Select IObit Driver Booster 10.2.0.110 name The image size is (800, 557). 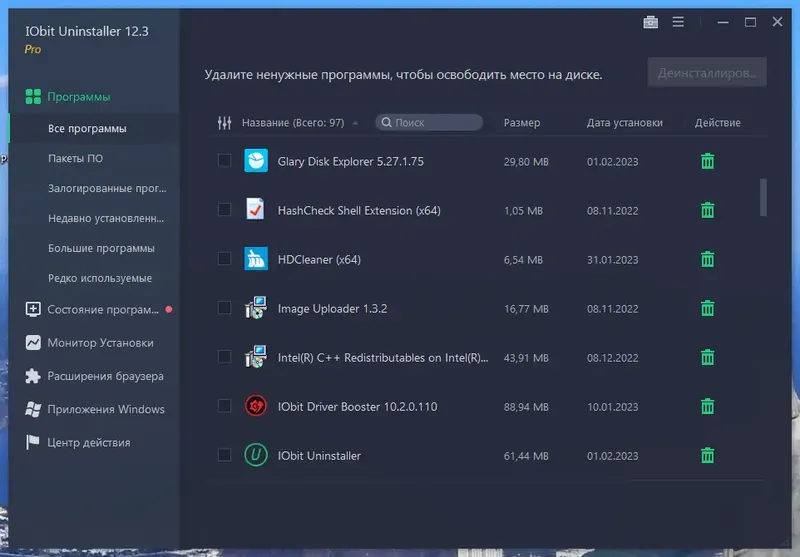tap(357, 407)
